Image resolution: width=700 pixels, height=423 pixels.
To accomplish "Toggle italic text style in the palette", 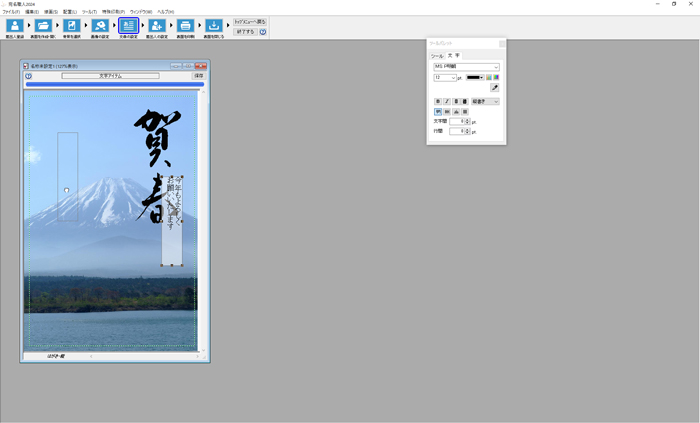I will coord(446,102).
